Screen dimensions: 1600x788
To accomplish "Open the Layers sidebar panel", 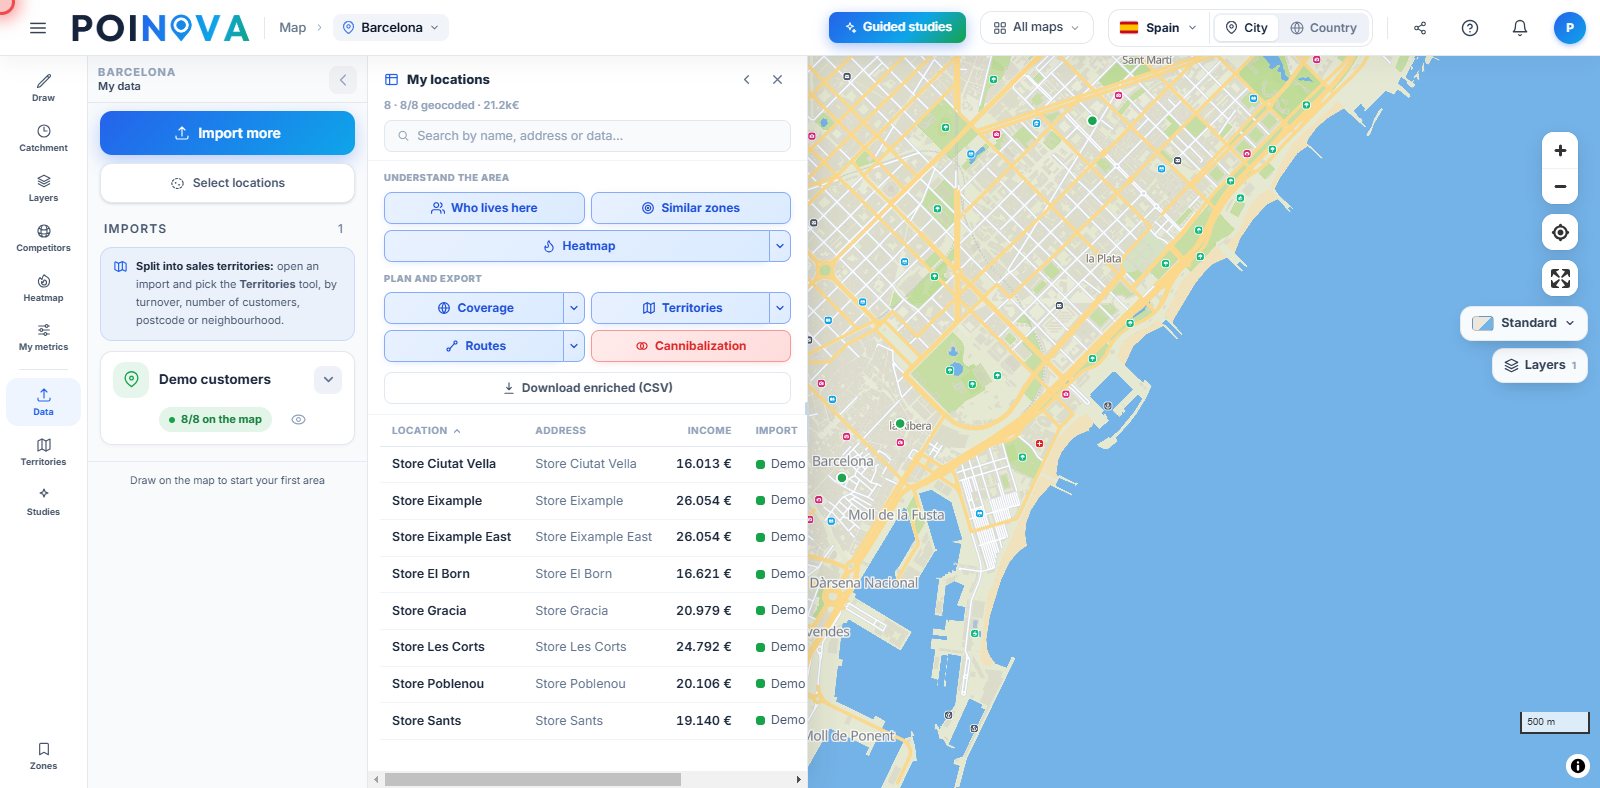I will click(x=43, y=188).
